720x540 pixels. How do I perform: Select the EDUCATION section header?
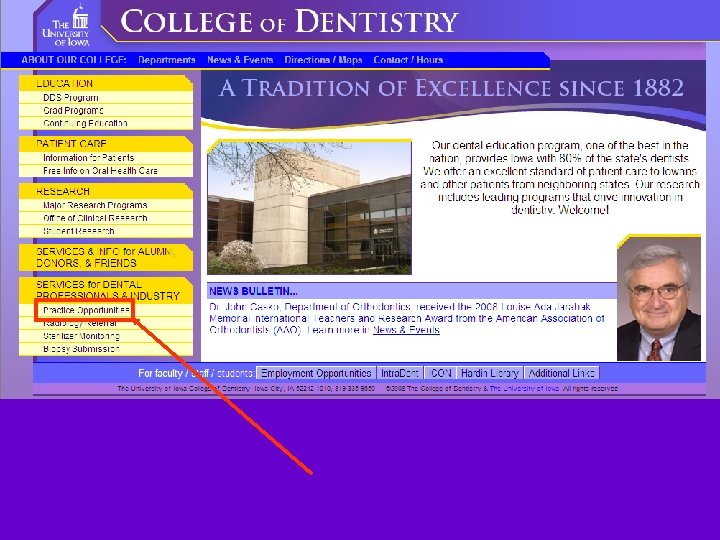pyautogui.click(x=106, y=84)
